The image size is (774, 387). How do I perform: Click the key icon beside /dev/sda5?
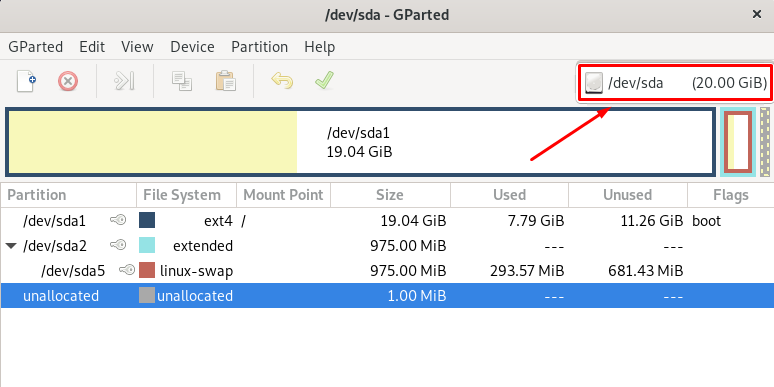pyautogui.click(x=127, y=270)
